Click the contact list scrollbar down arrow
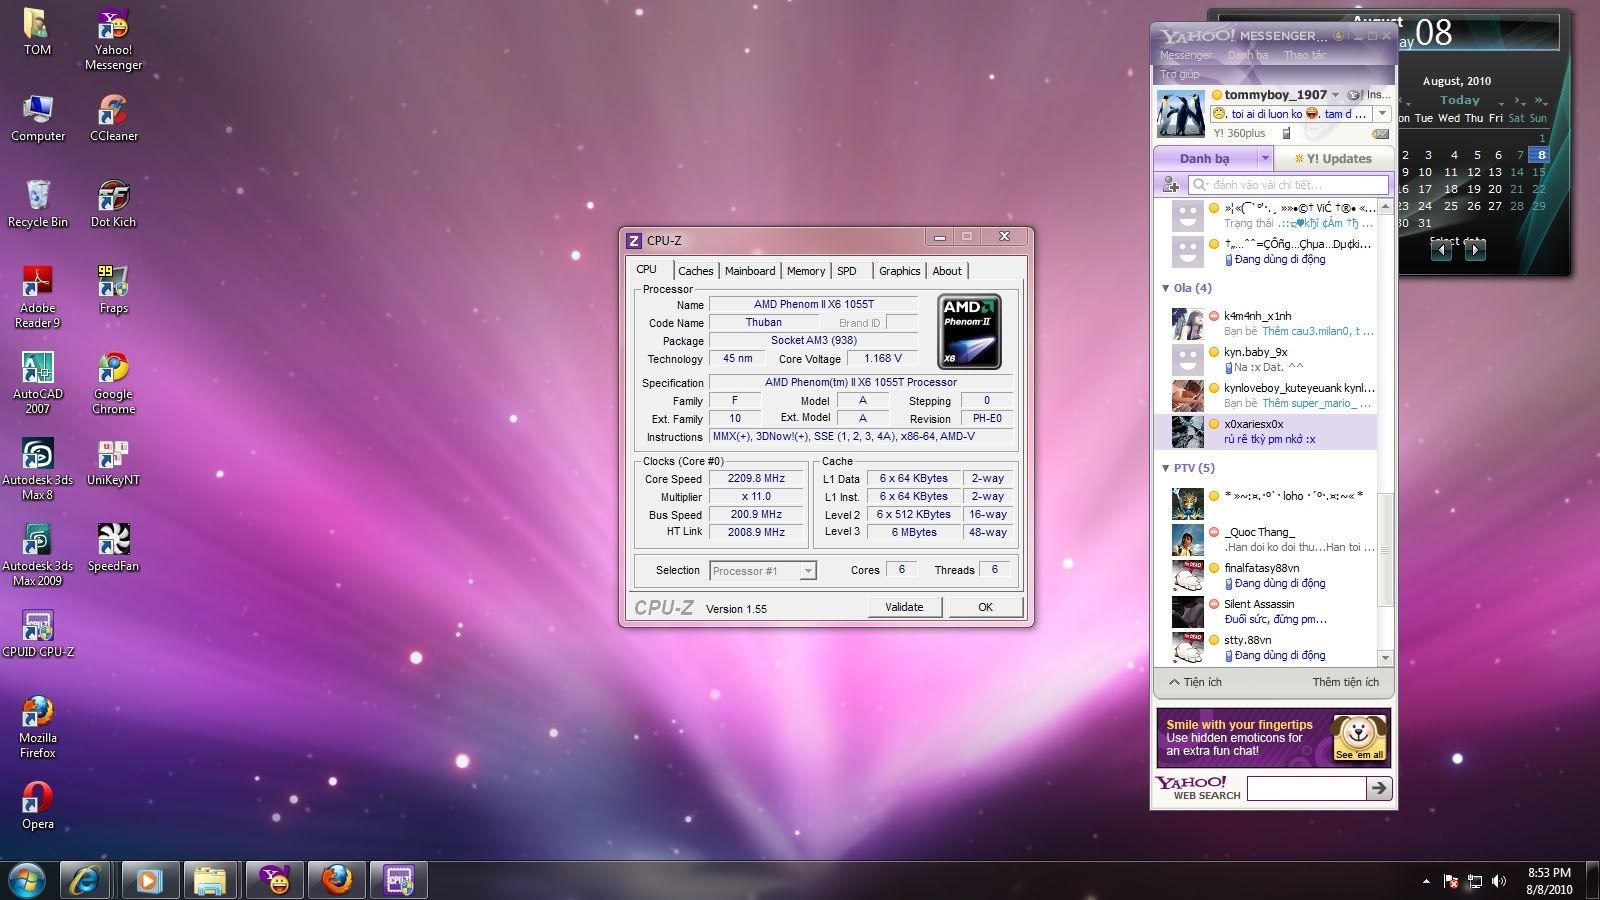1600x900 pixels. [1385, 658]
